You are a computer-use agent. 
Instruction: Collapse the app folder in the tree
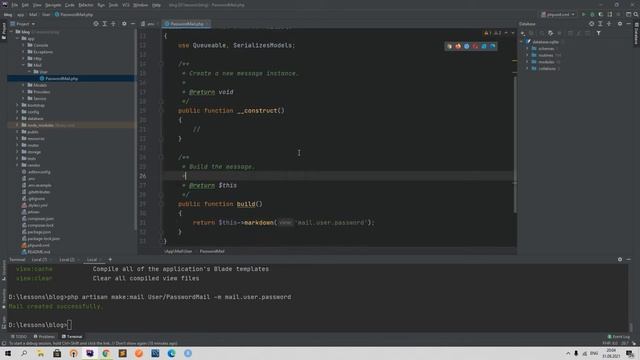point(18,38)
